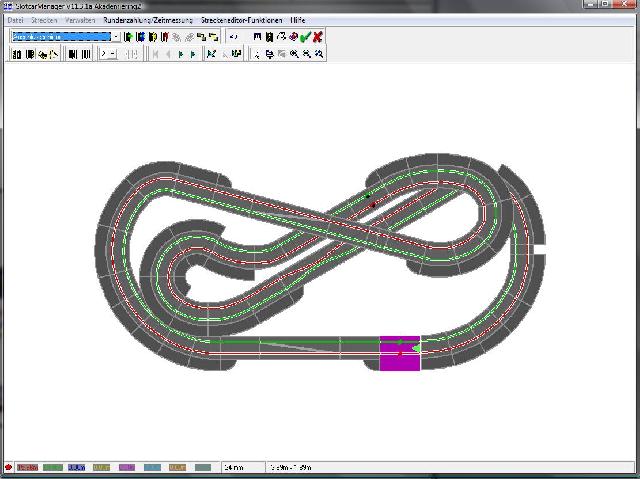Screen dimensions: 640x479
Task: Open the Strecken menu
Action: pyautogui.click(x=44, y=20)
